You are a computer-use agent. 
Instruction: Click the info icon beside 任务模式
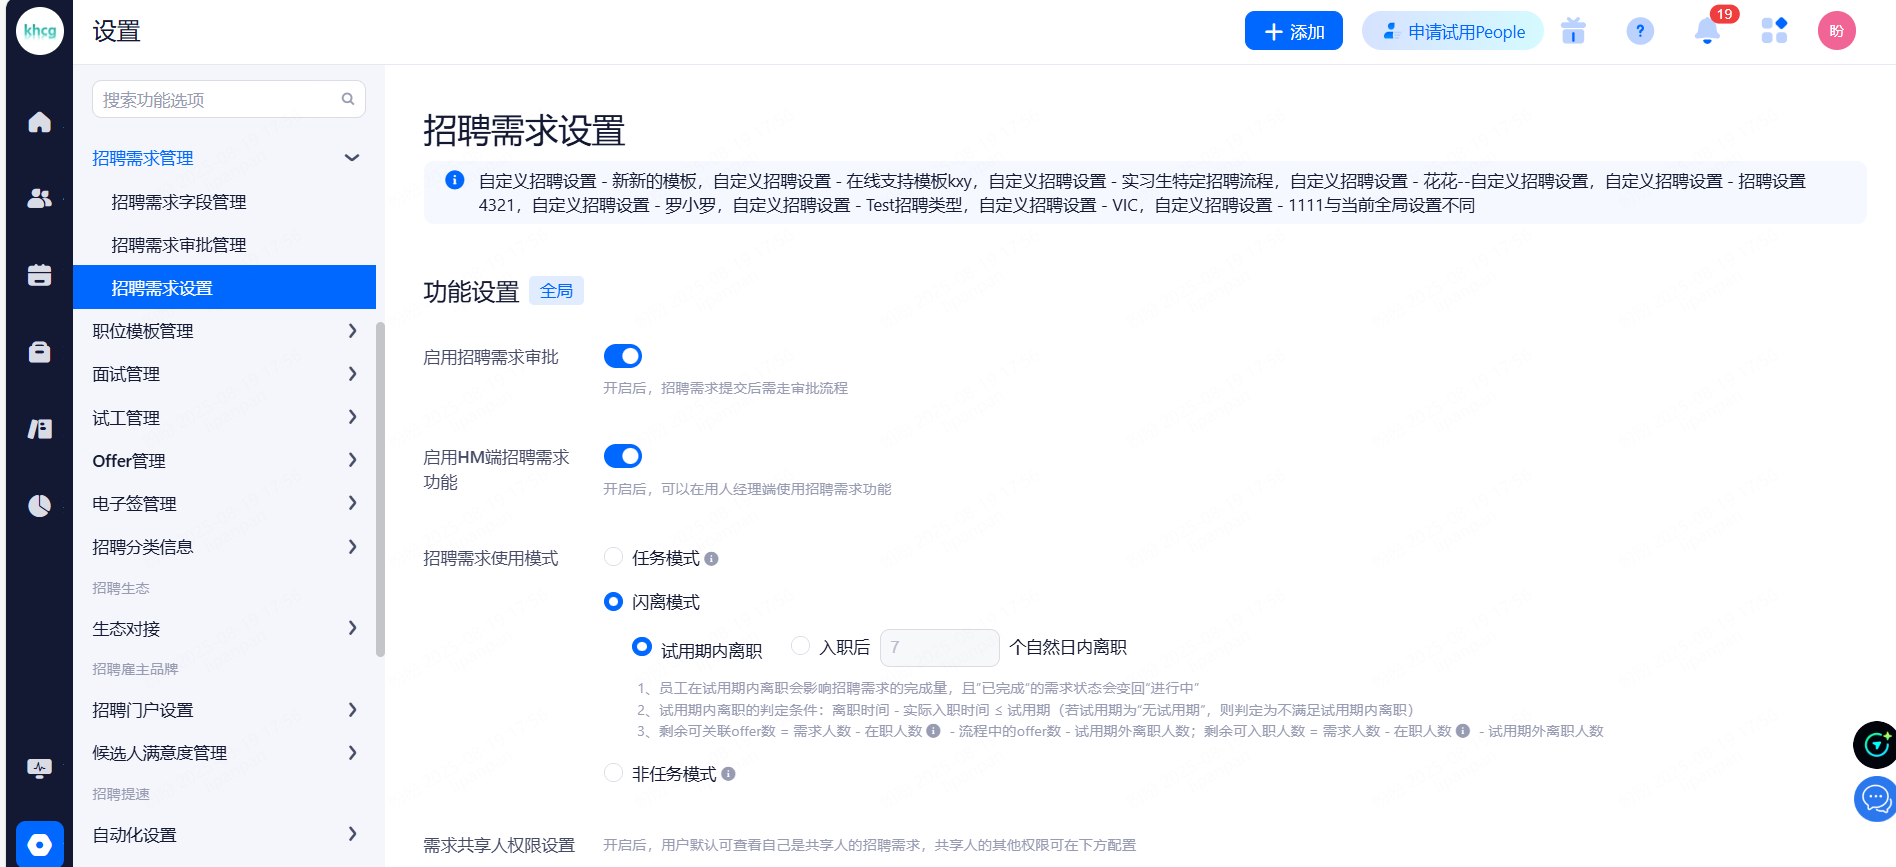711,559
